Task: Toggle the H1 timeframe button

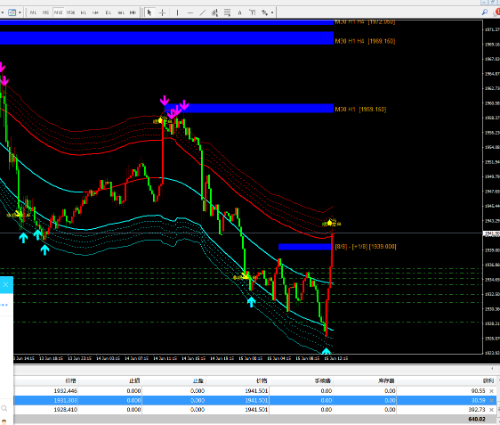Action: click(x=83, y=13)
